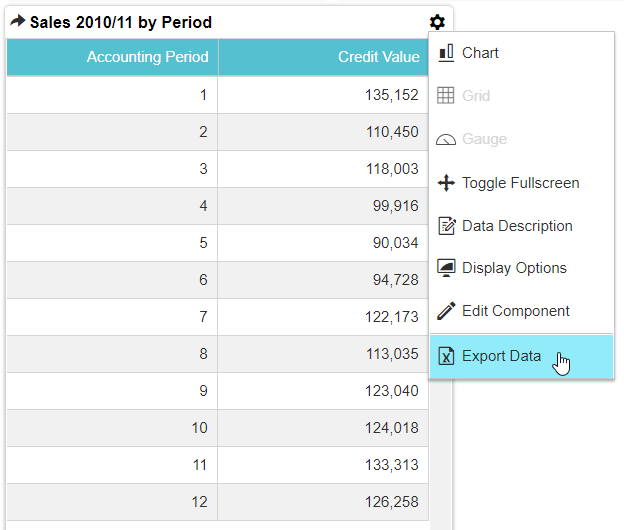
Task: Click accounting period 4 cell
Action: [112, 206]
